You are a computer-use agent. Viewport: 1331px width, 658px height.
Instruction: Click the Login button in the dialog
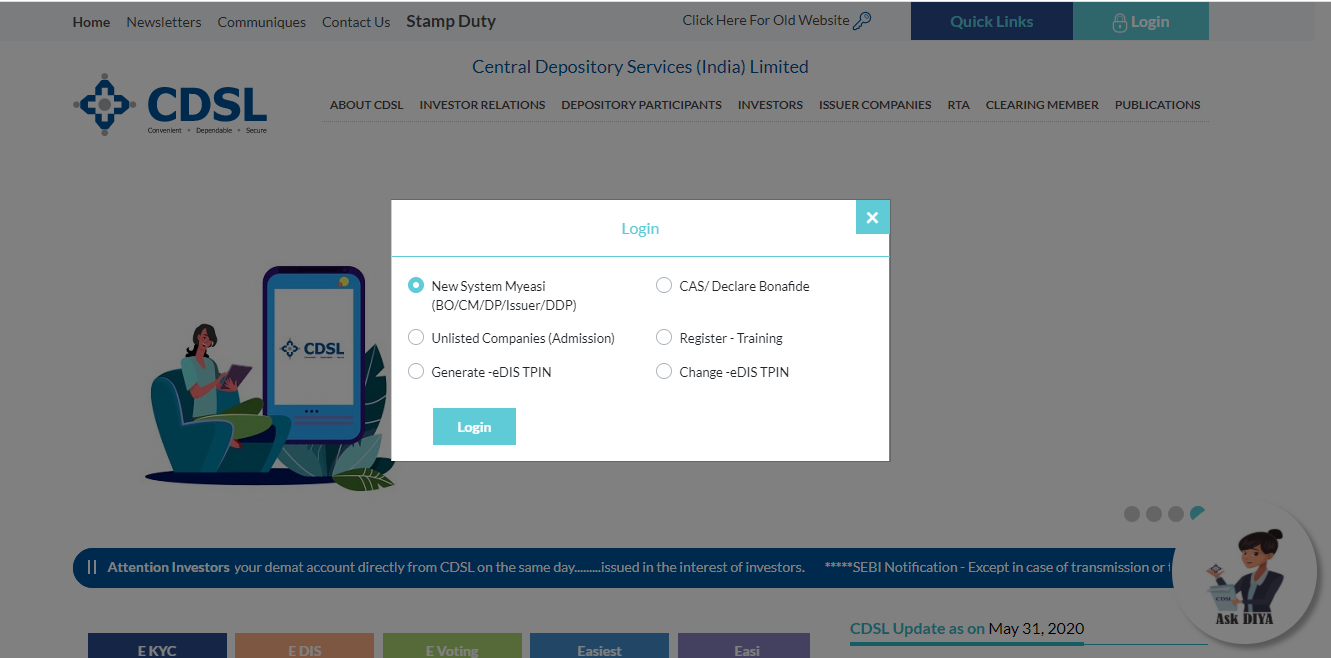(x=474, y=427)
